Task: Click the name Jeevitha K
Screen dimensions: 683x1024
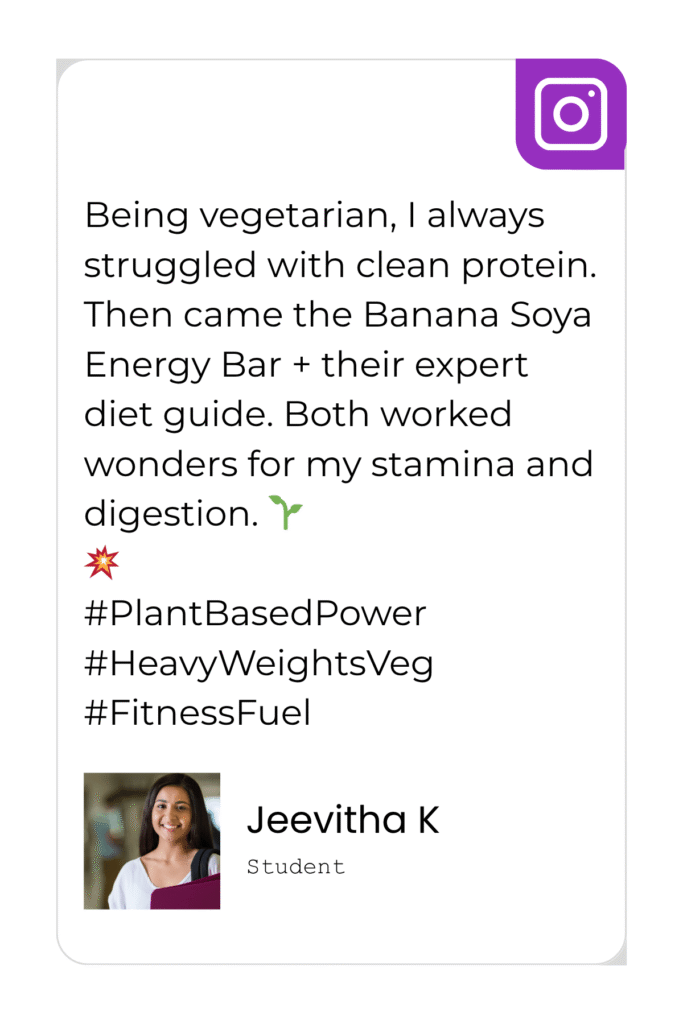Action: point(343,820)
